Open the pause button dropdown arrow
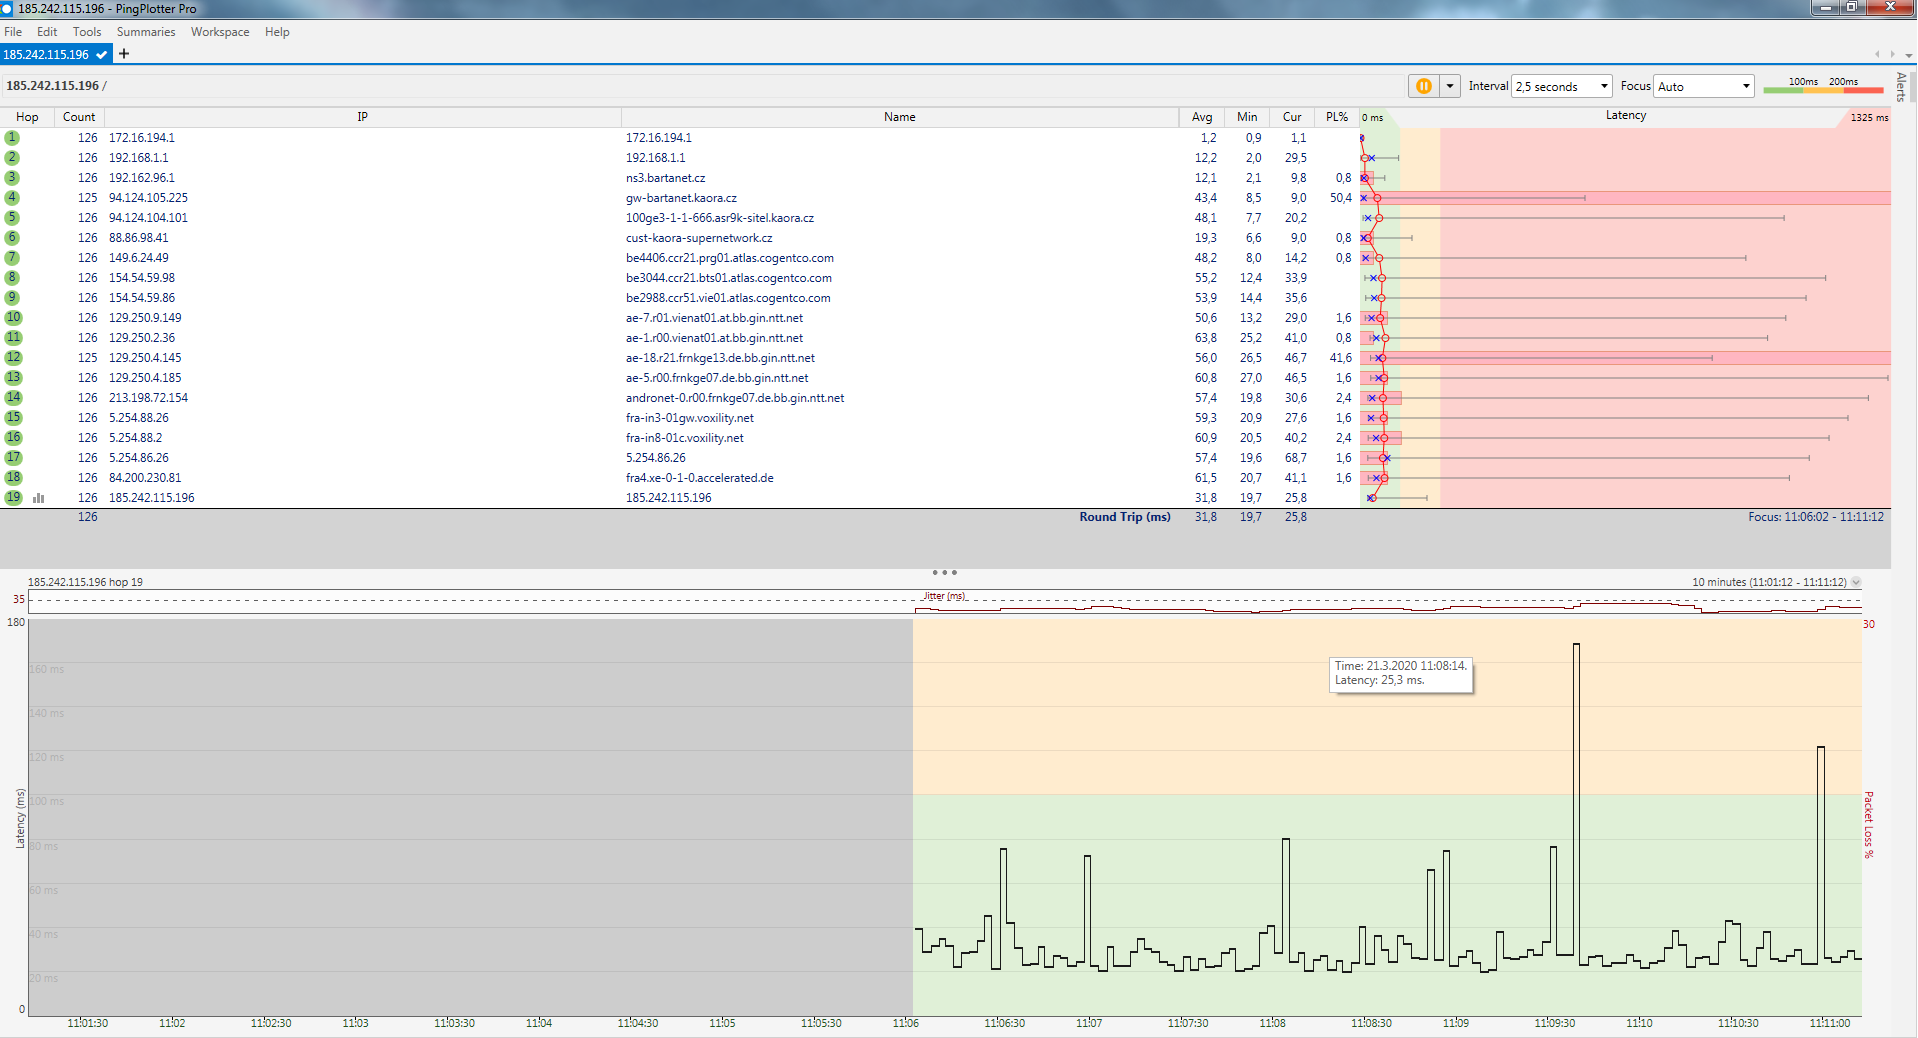The height and width of the screenshot is (1038, 1918). point(1450,87)
